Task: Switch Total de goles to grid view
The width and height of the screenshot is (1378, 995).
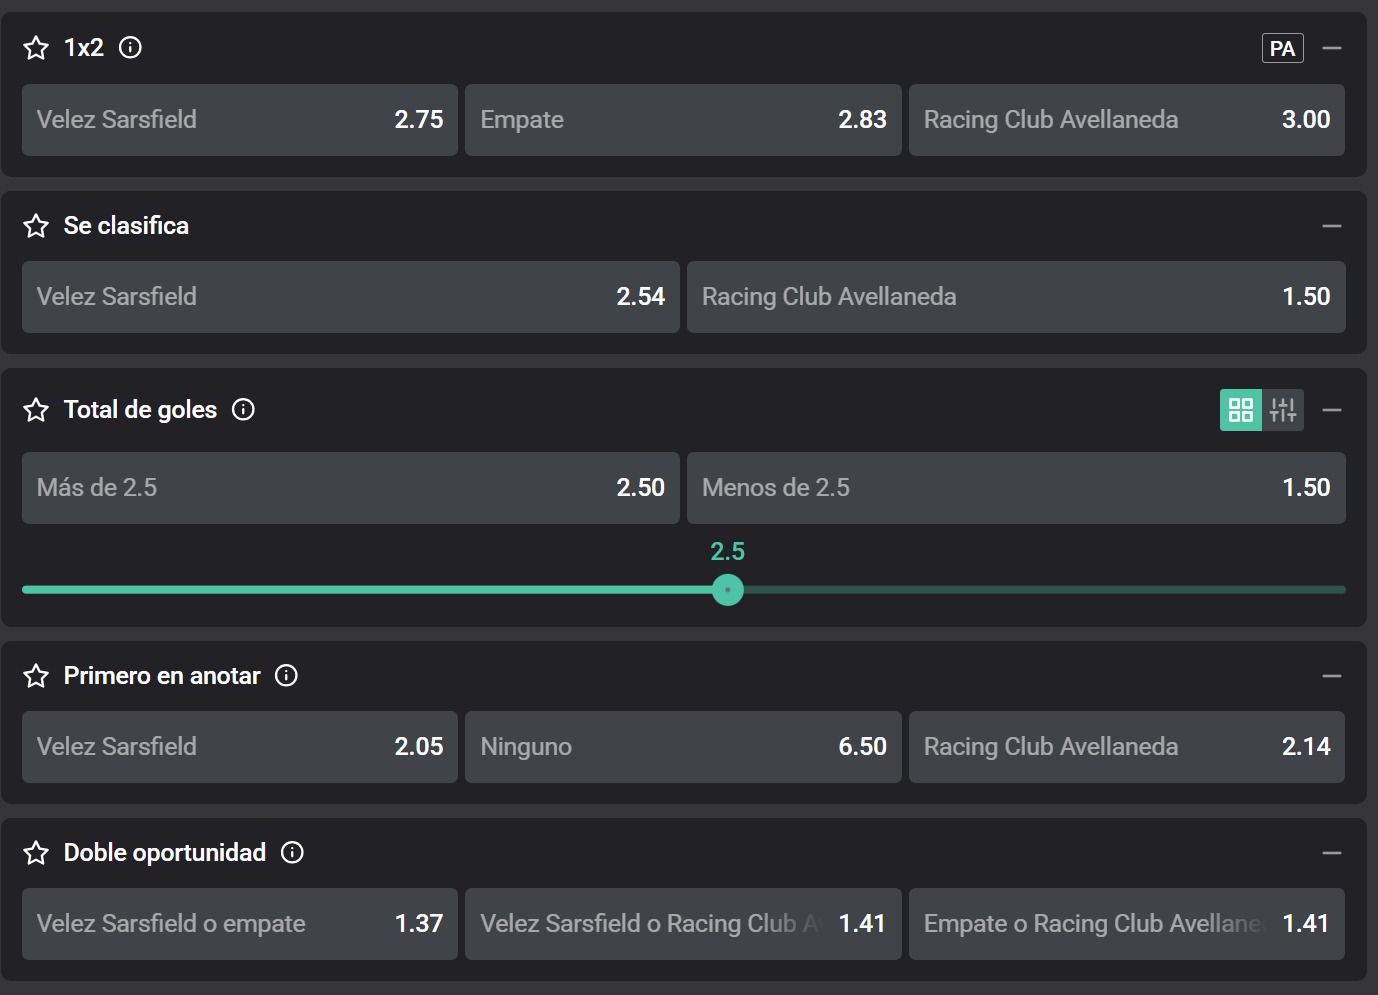Action: click(x=1241, y=410)
